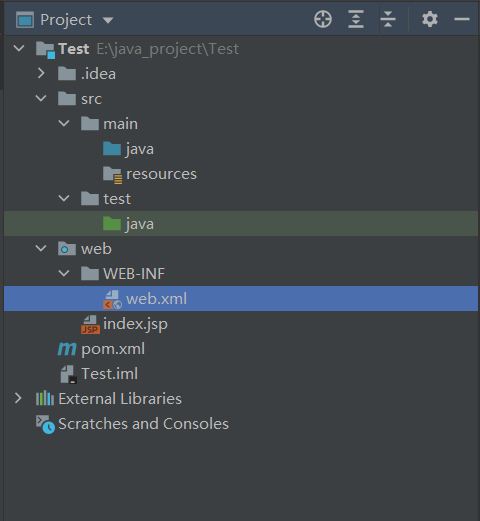Select the web.xml file
480x521 pixels.
(241, 298)
